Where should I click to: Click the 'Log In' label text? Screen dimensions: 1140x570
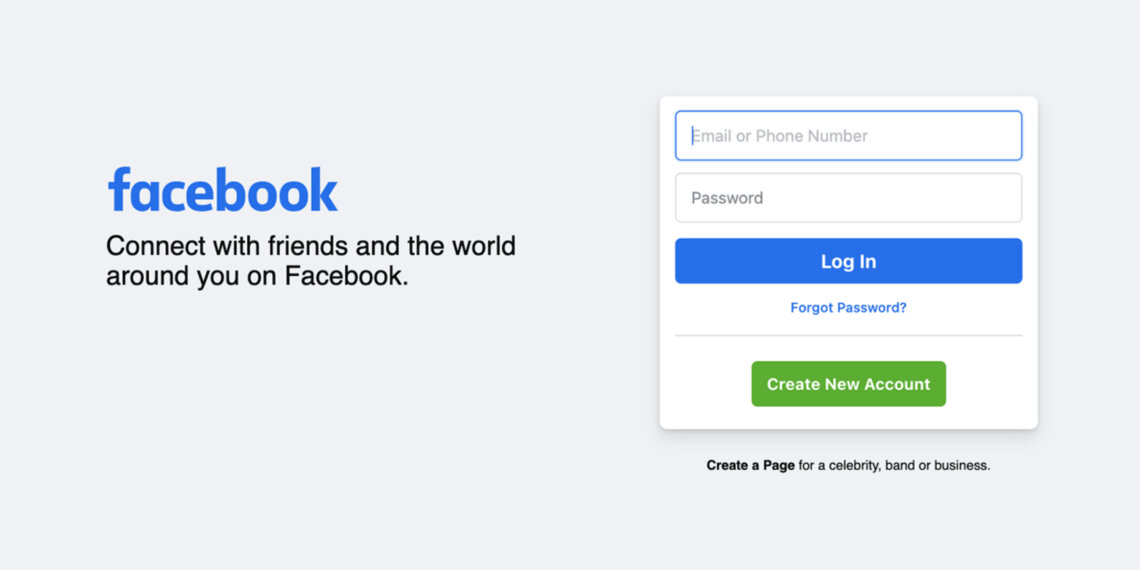[x=848, y=262]
